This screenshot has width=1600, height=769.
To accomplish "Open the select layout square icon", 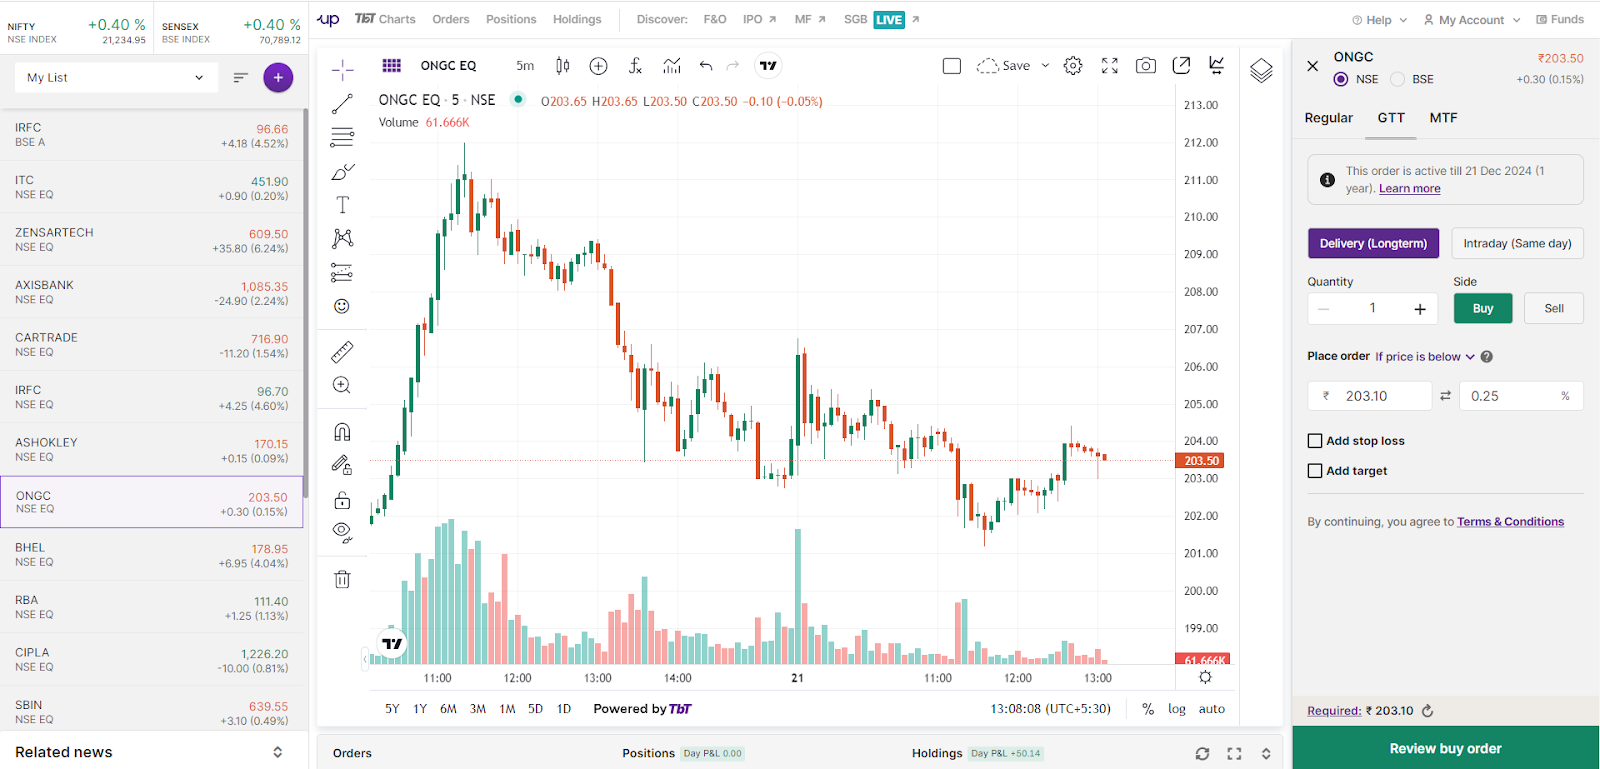I will [x=952, y=66].
